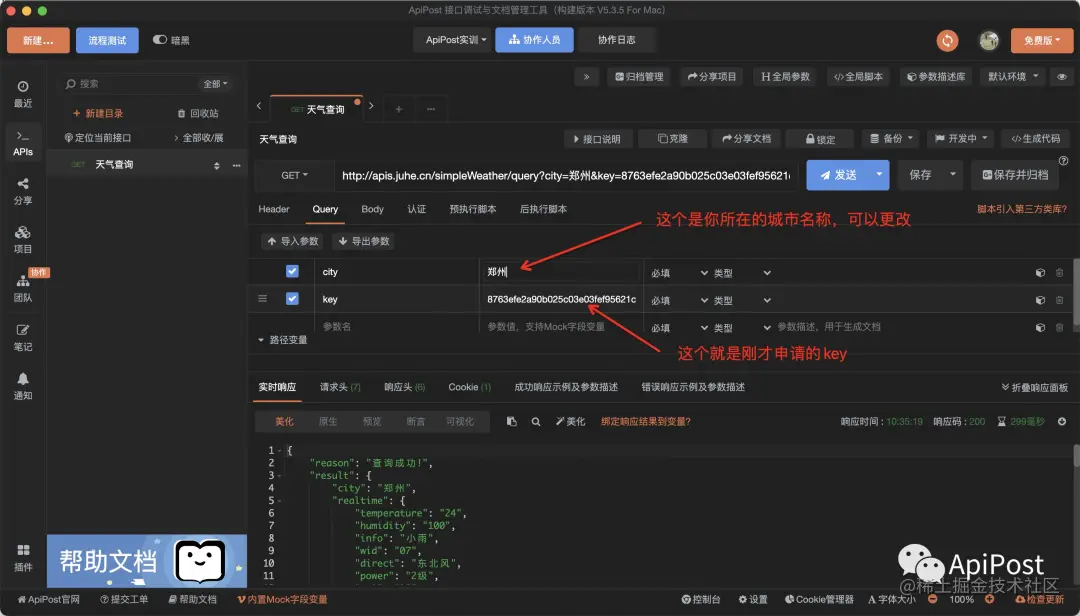
Task: Toggle the 暗黑 dark mode switch
Action: 160,40
